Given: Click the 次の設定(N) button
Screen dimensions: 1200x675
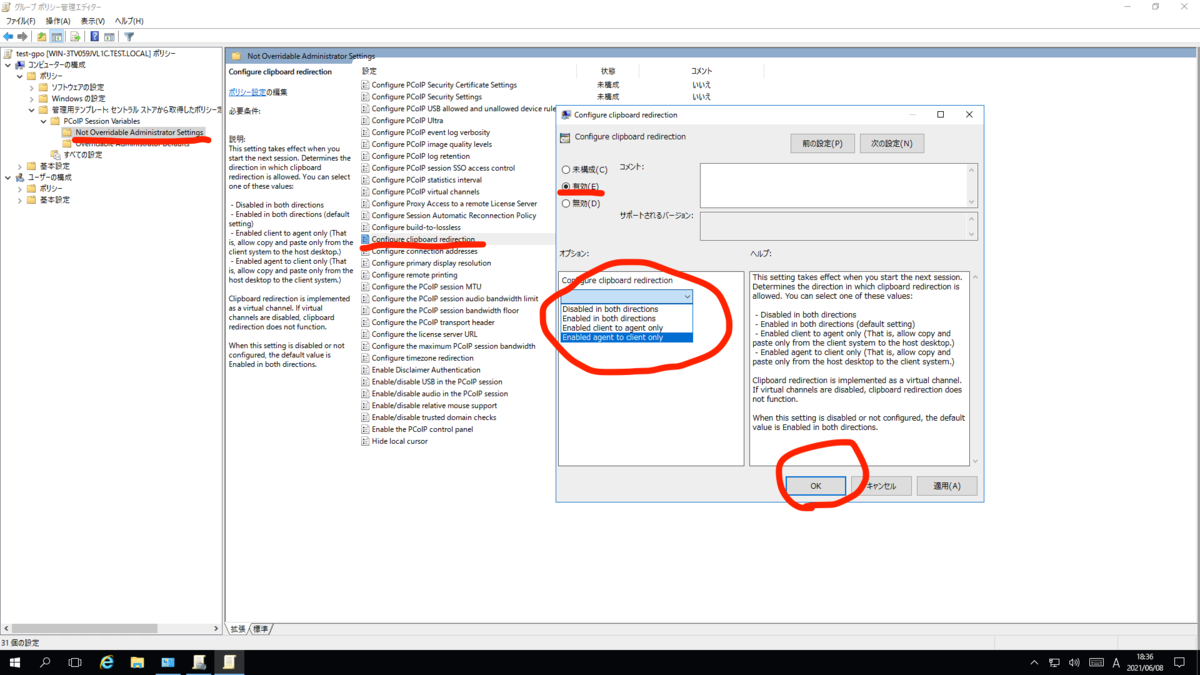Looking at the screenshot, I should point(891,144).
